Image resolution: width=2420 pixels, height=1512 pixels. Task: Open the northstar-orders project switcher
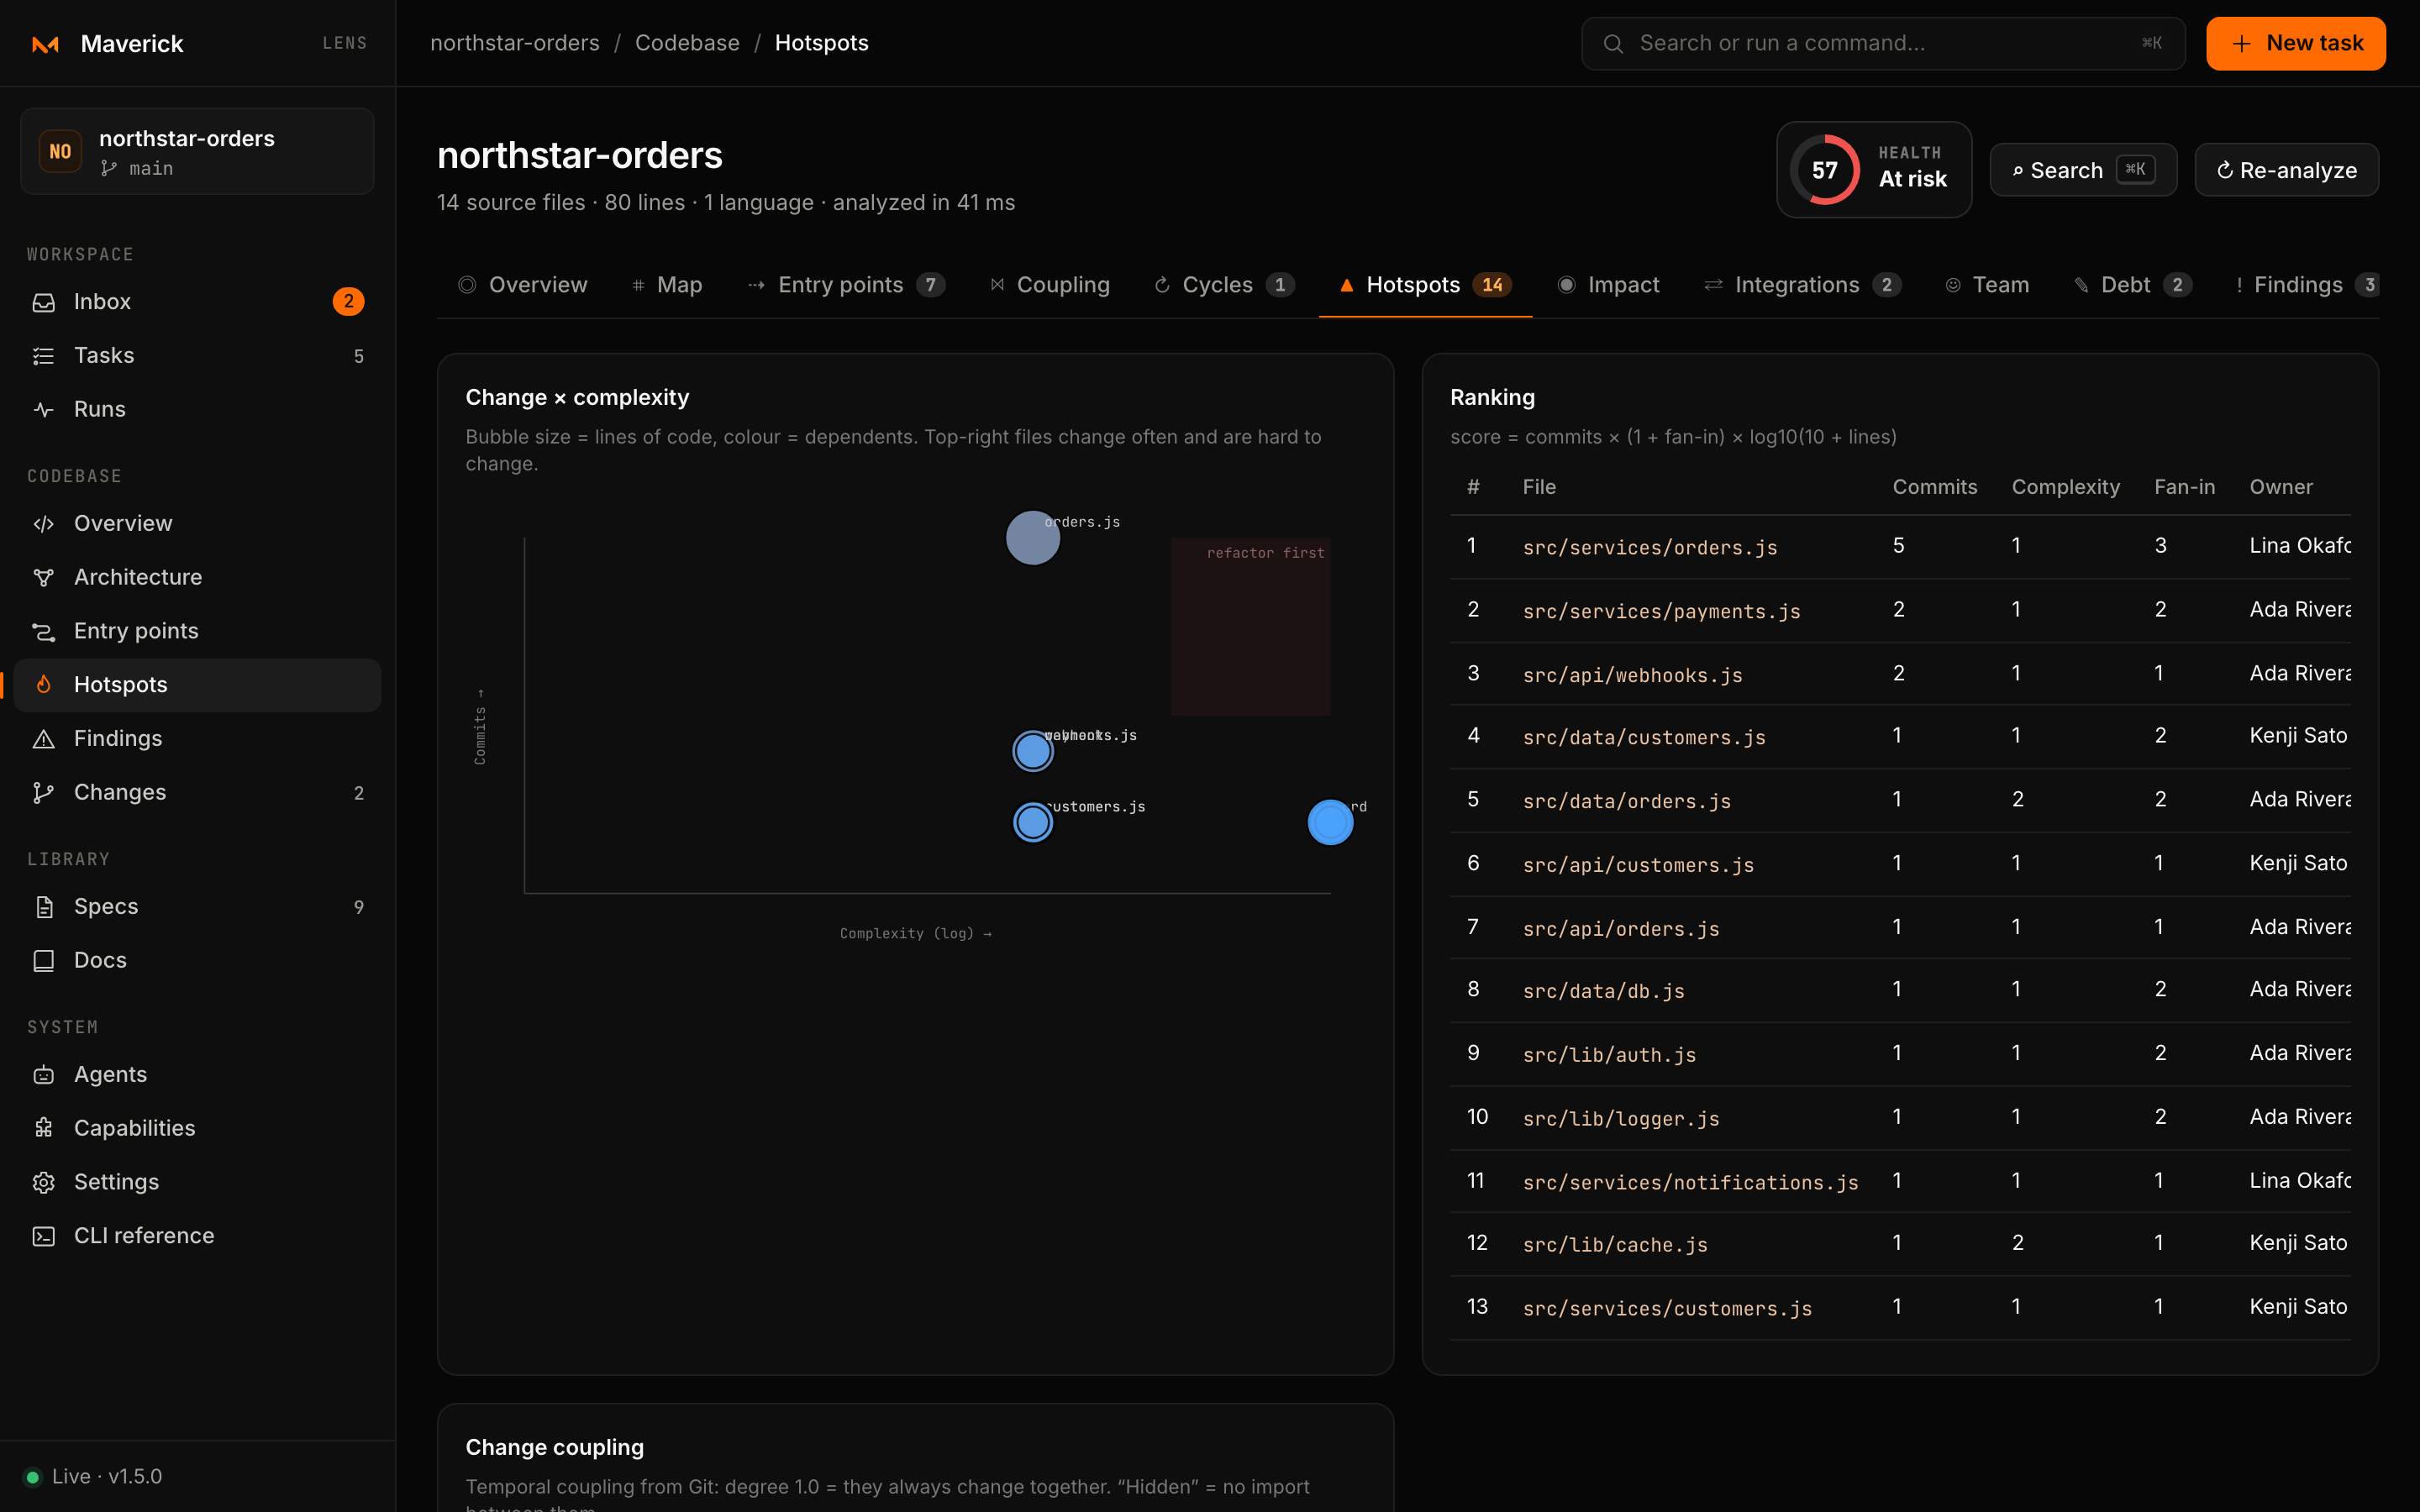click(x=197, y=152)
